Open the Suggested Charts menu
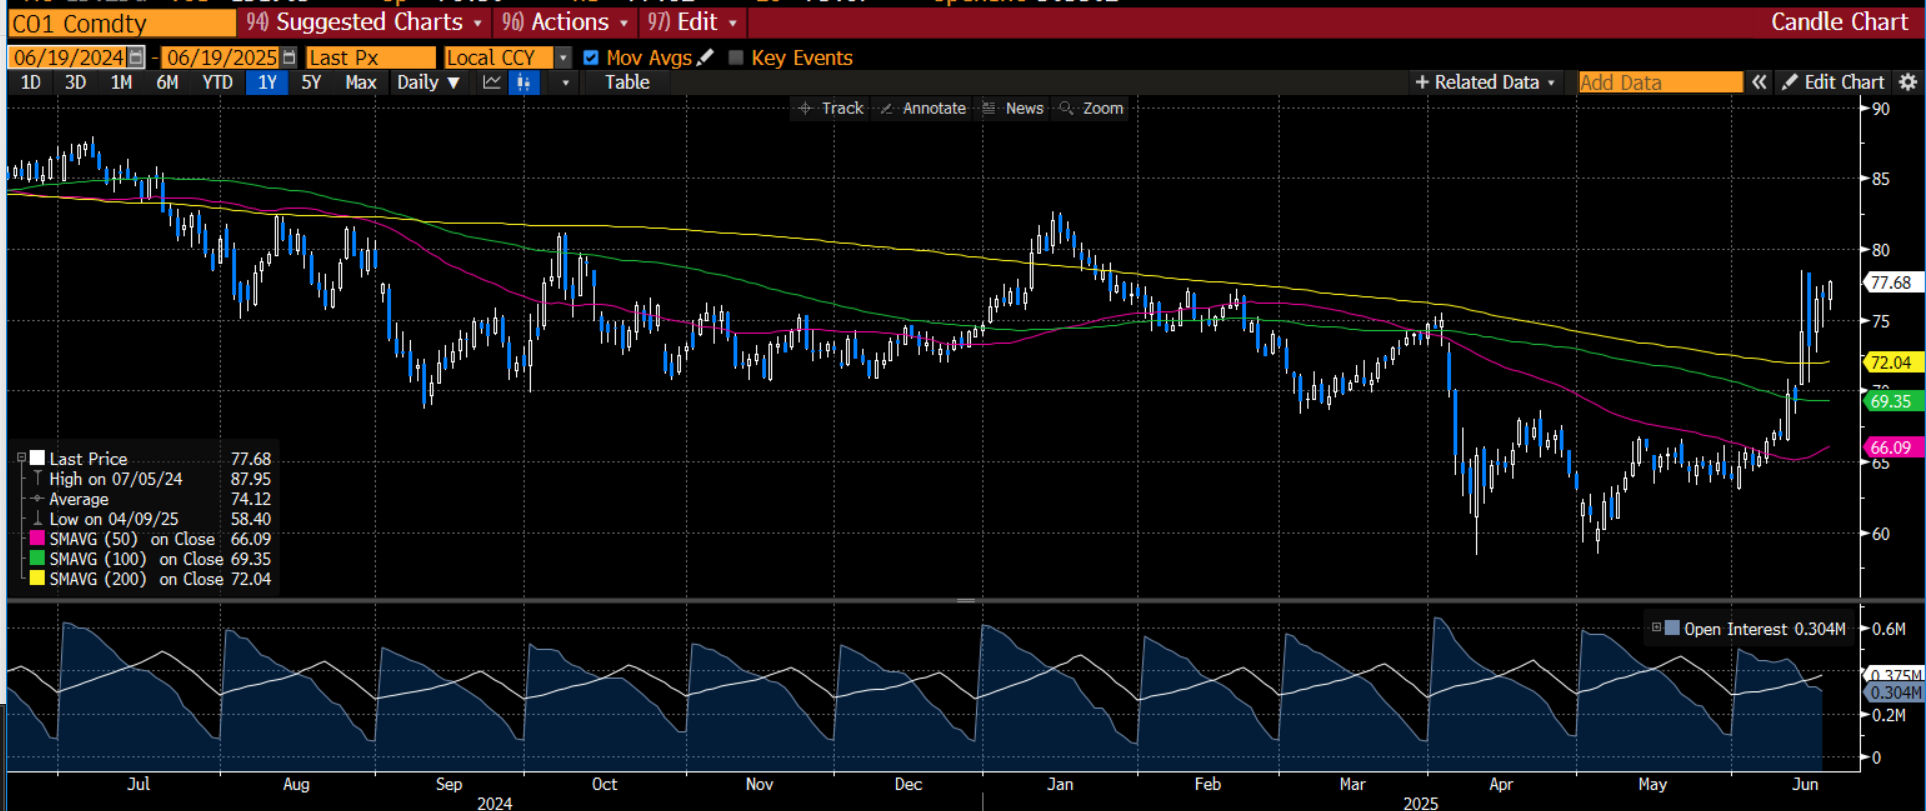1926x811 pixels. [364, 22]
